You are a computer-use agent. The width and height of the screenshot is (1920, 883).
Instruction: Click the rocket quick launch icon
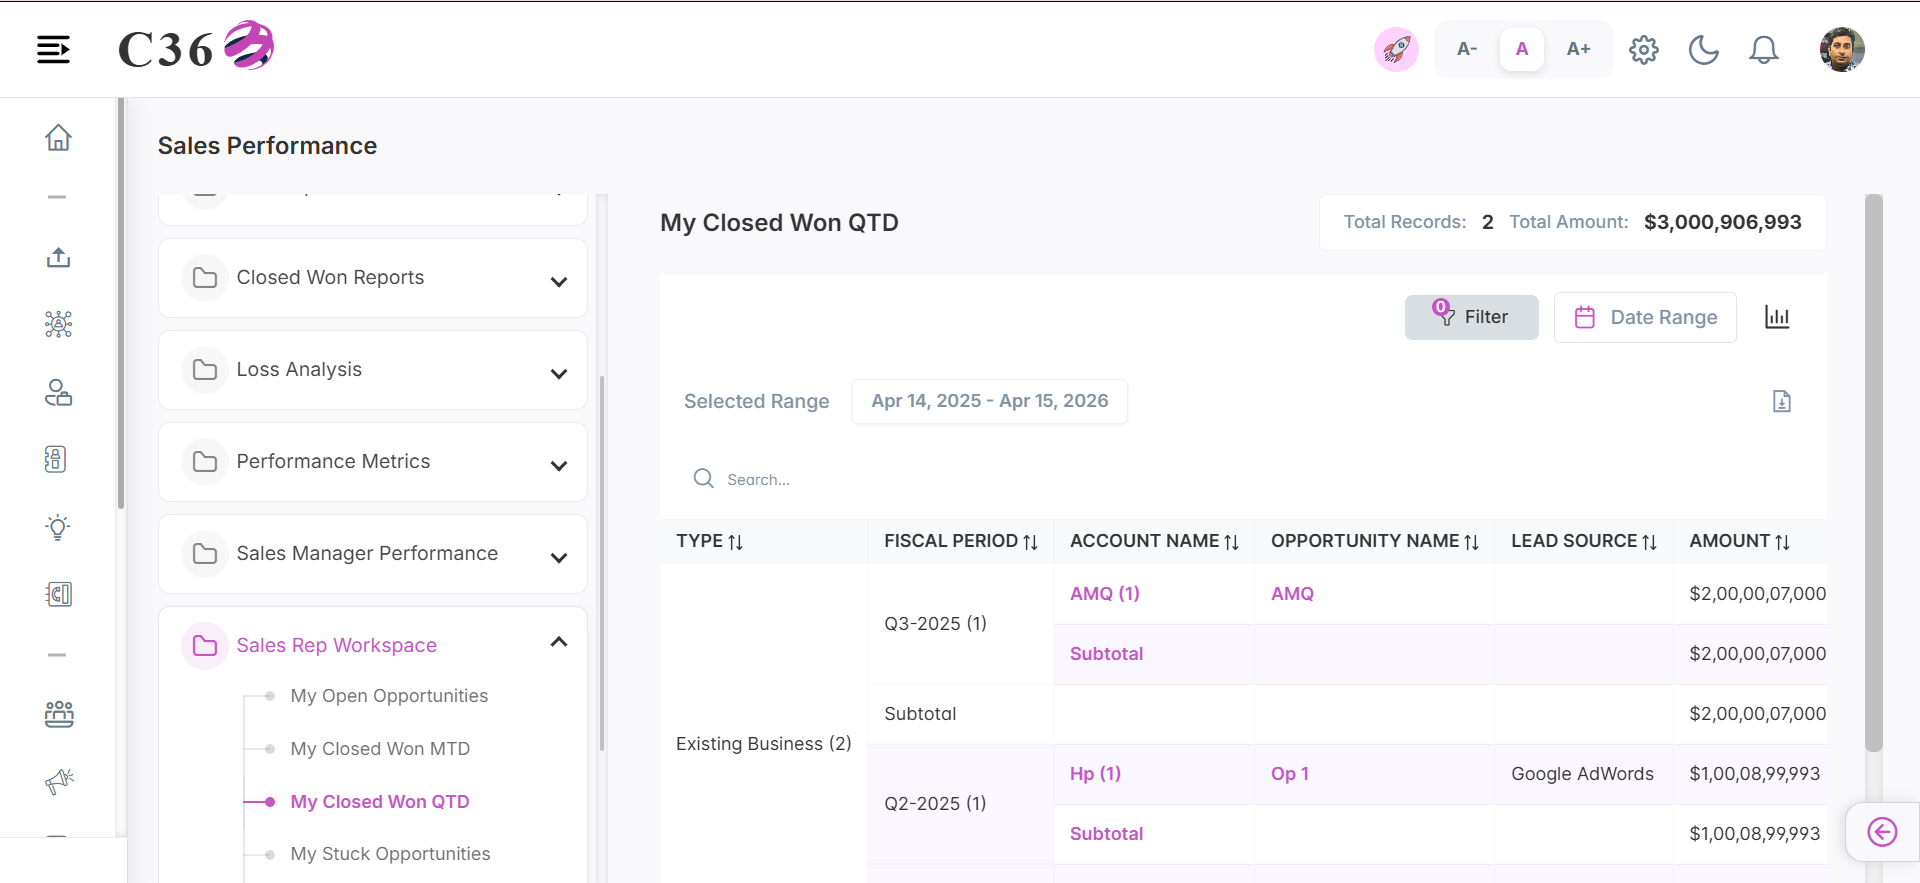[1396, 49]
